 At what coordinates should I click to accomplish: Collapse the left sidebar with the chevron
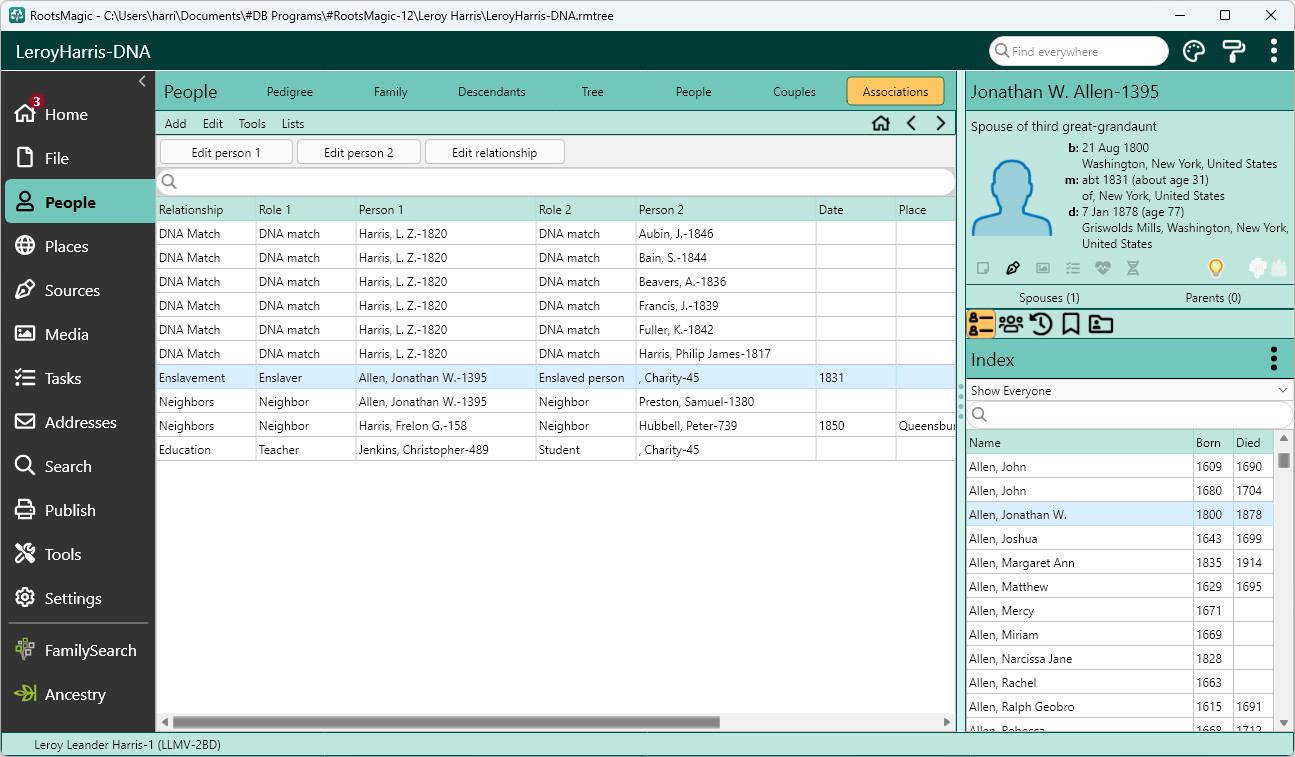click(142, 81)
